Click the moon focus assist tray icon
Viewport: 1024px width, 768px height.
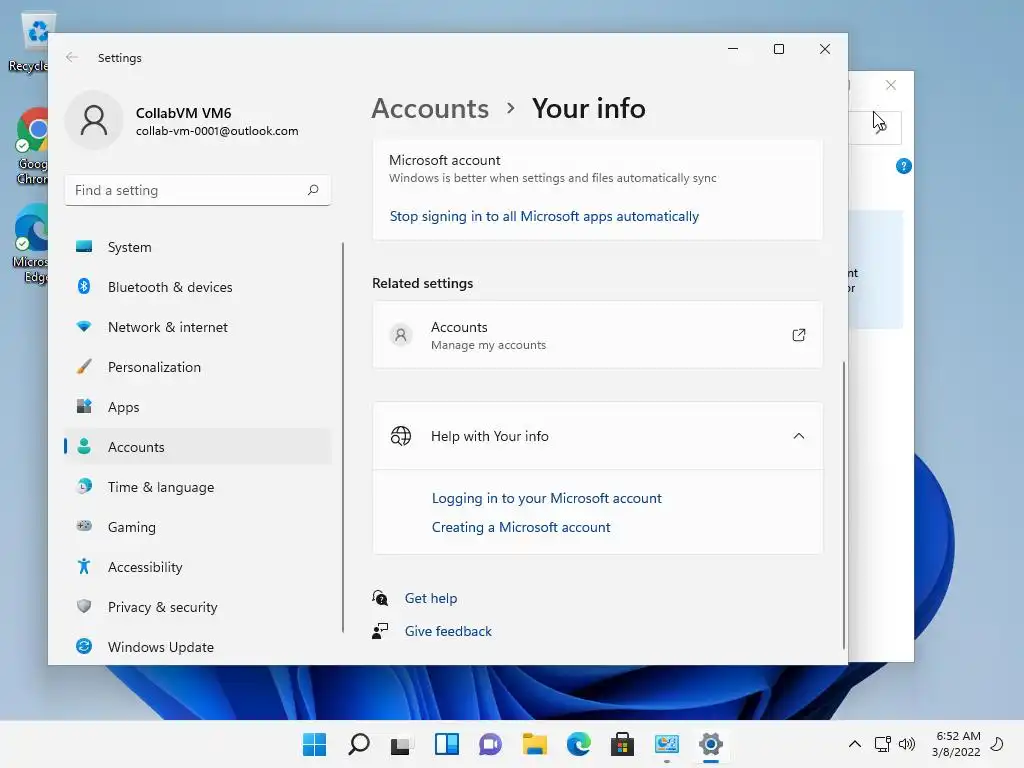[x=997, y=744]
